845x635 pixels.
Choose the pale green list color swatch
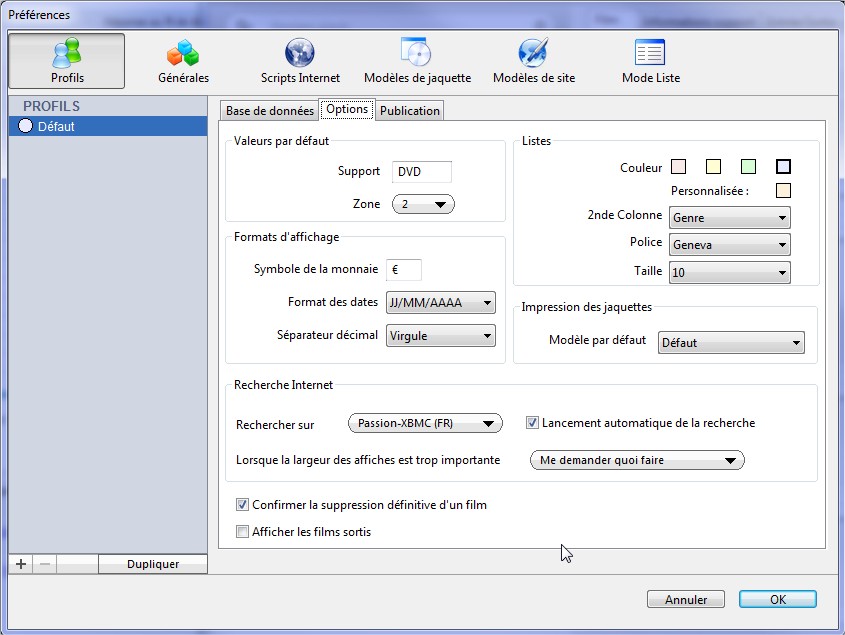click(748, 167)
